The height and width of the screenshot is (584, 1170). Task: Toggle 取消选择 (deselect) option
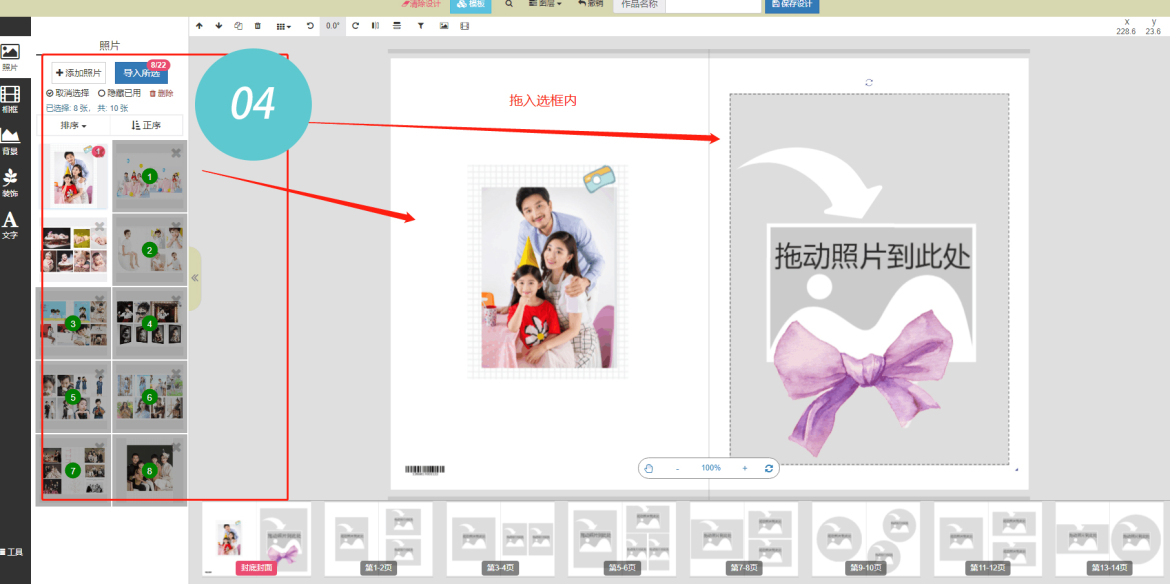[x=68, y=93]
